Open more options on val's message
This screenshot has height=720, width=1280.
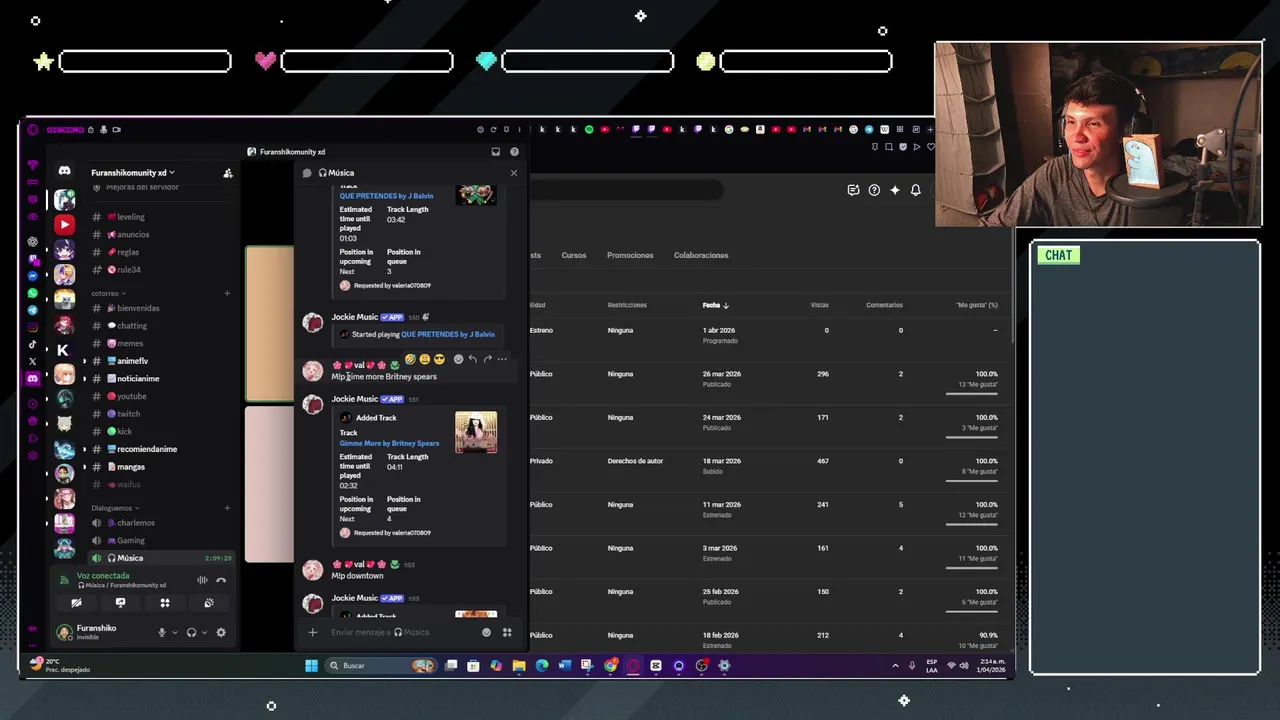tap(502, 359)
